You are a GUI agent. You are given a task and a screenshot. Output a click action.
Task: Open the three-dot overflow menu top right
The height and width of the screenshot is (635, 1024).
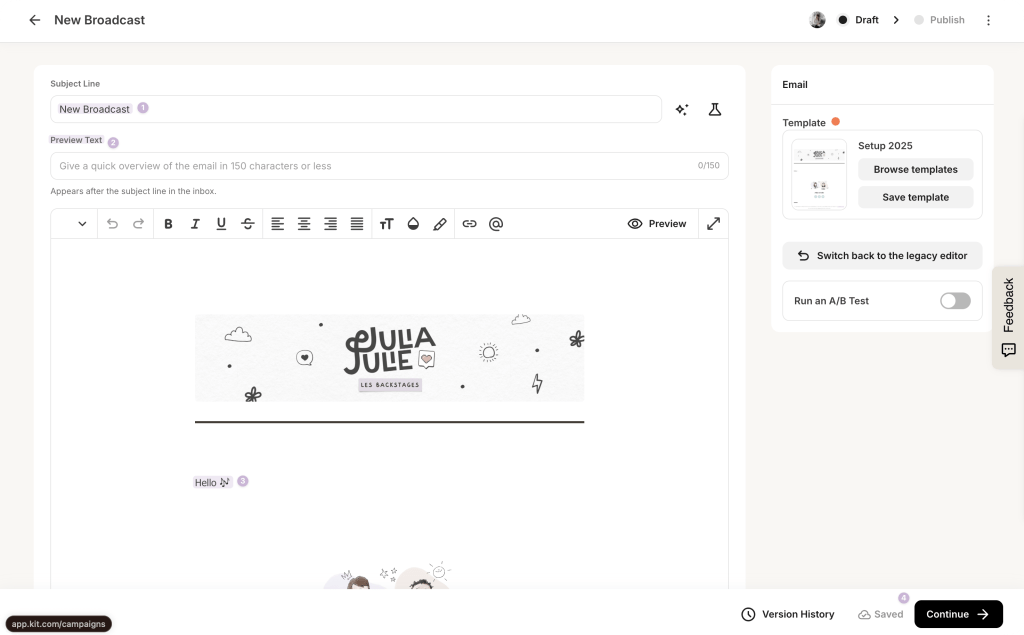pyautogui.click(x=988, y=19)
